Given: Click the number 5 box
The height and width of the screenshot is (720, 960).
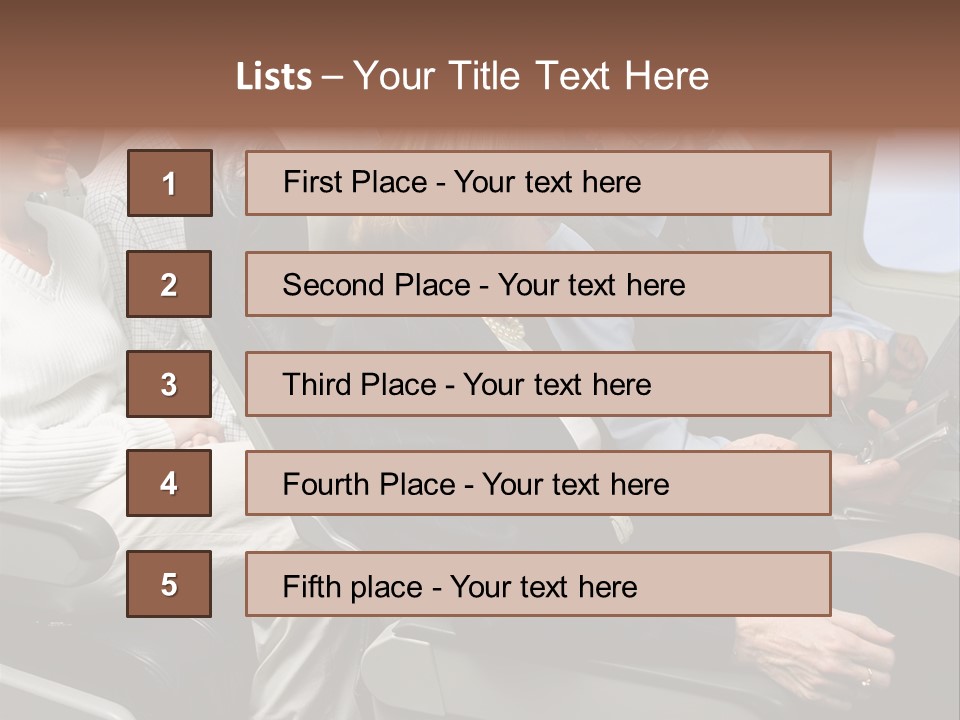Looking at the screenshot, I should 170,584.
